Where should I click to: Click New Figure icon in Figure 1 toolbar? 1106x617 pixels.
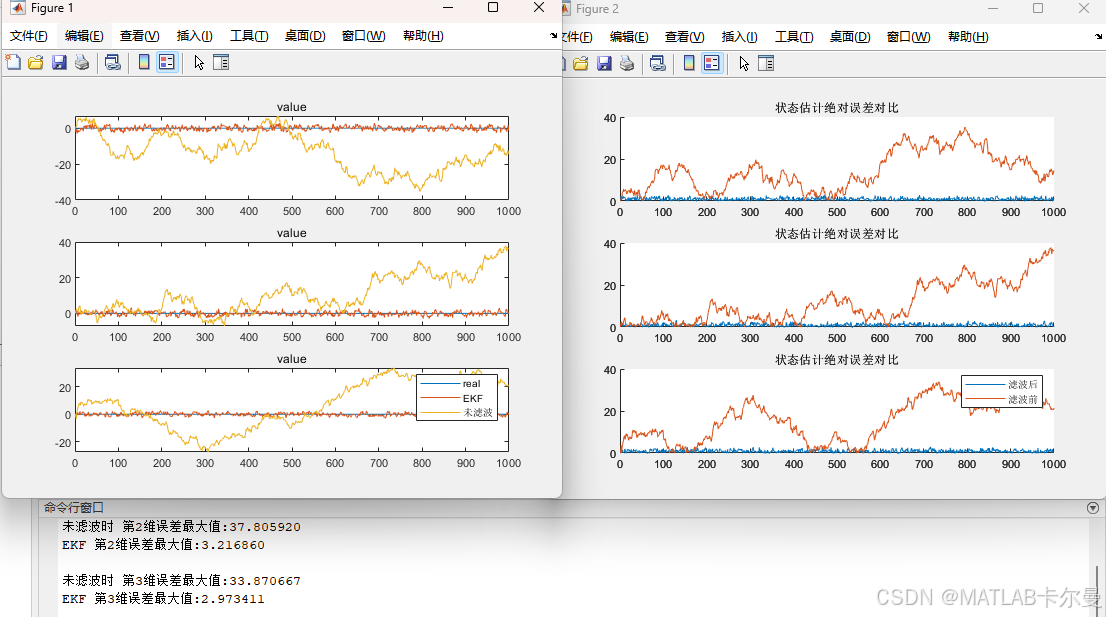13,63
